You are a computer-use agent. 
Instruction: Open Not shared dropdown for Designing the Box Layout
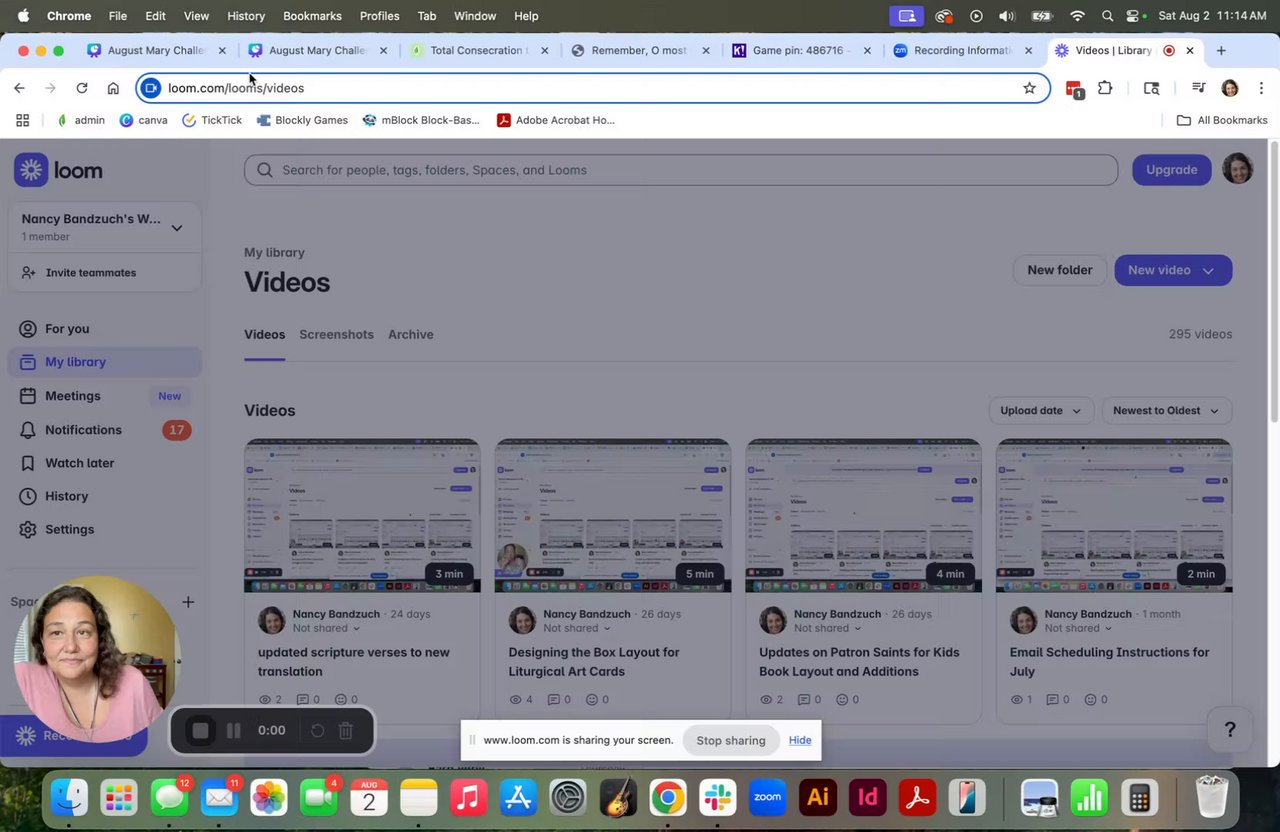click(577, 628)
